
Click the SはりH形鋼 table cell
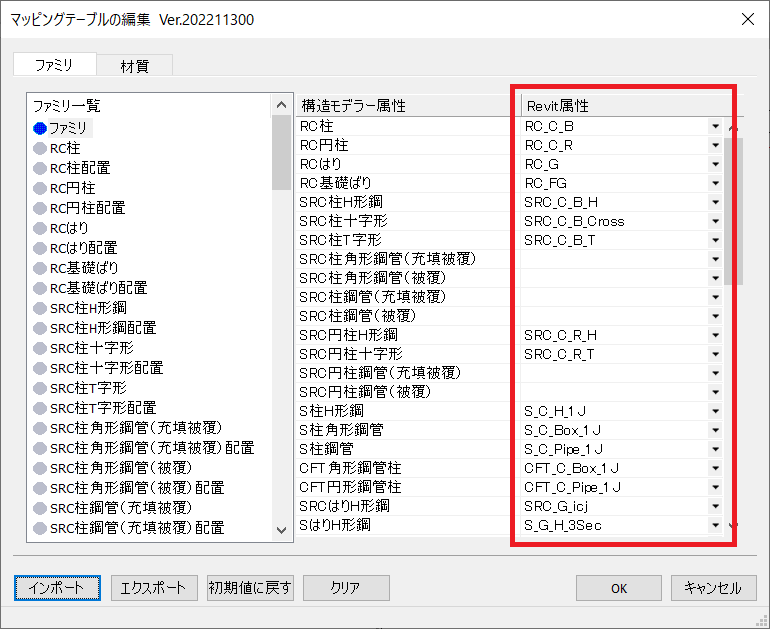click(x=408, y=525)
